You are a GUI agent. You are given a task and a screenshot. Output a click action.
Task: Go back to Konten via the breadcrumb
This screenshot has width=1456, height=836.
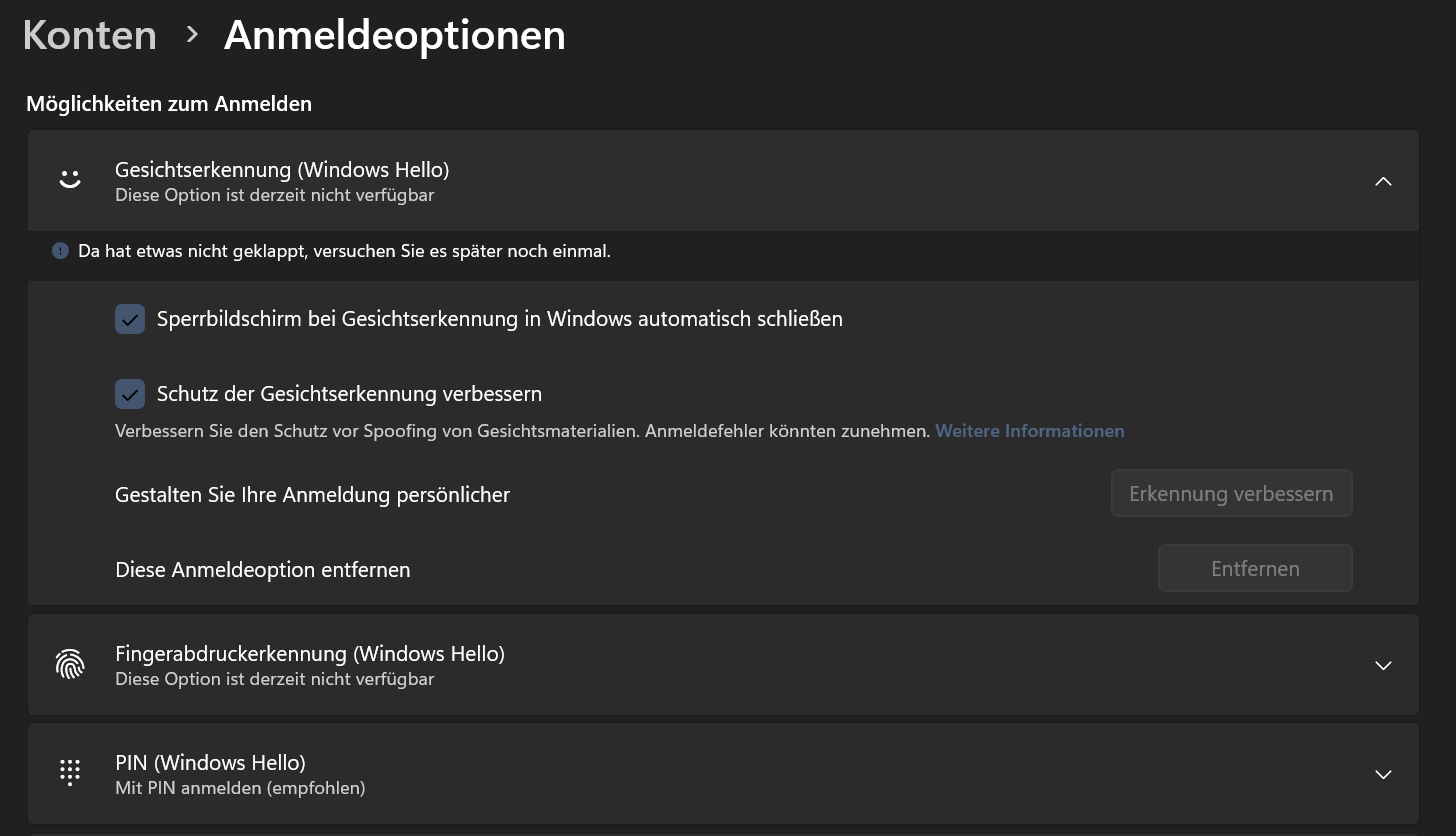[90, 36]
